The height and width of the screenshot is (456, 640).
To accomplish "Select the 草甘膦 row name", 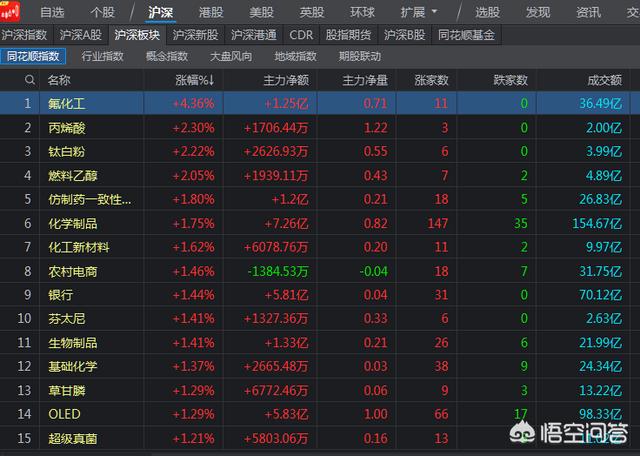I will pyautogui.click(x=67, y=391).
